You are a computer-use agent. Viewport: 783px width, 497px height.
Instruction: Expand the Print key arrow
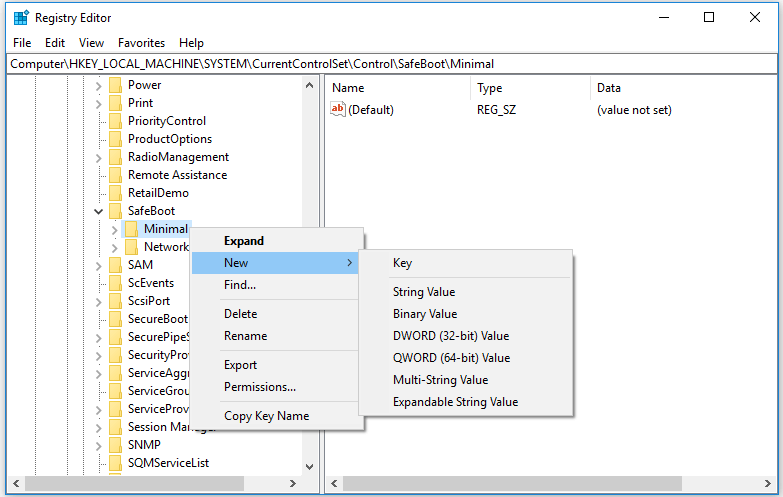point(98,103)
